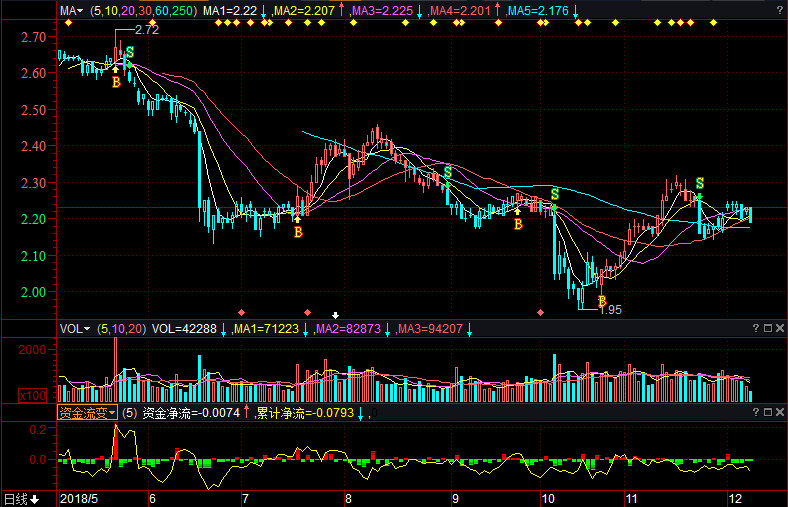
Task: Expand the 资金流变 indicator selector
Action: (86, 412)
